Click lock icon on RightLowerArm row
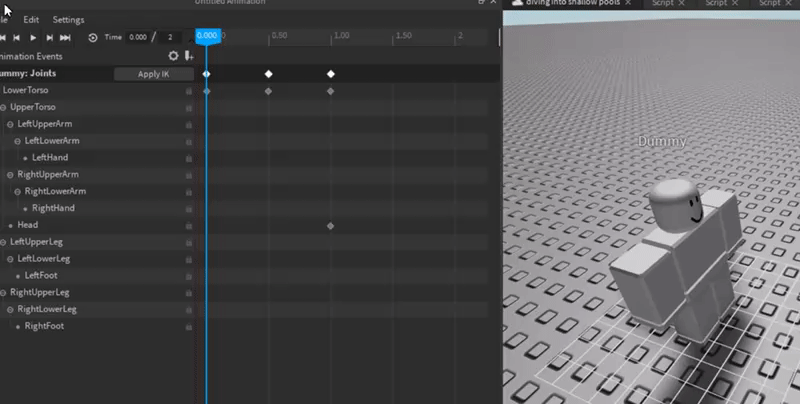Image resolution: width=800 pixels, height=404 pixels. pos(189,192)
